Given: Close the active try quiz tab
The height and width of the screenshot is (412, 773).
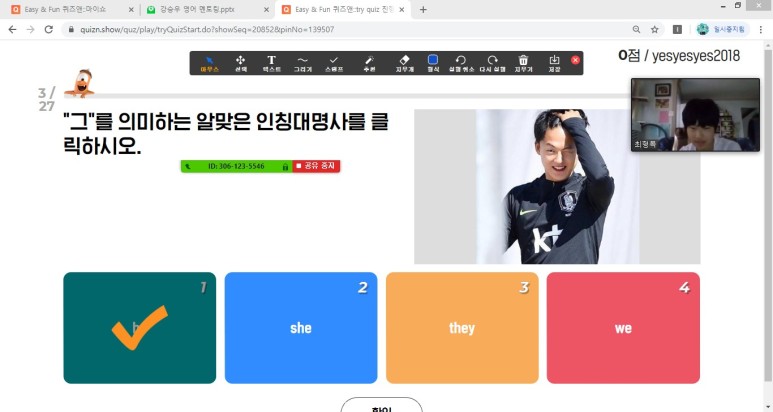Looking at the screenshot, I should 402,10.
